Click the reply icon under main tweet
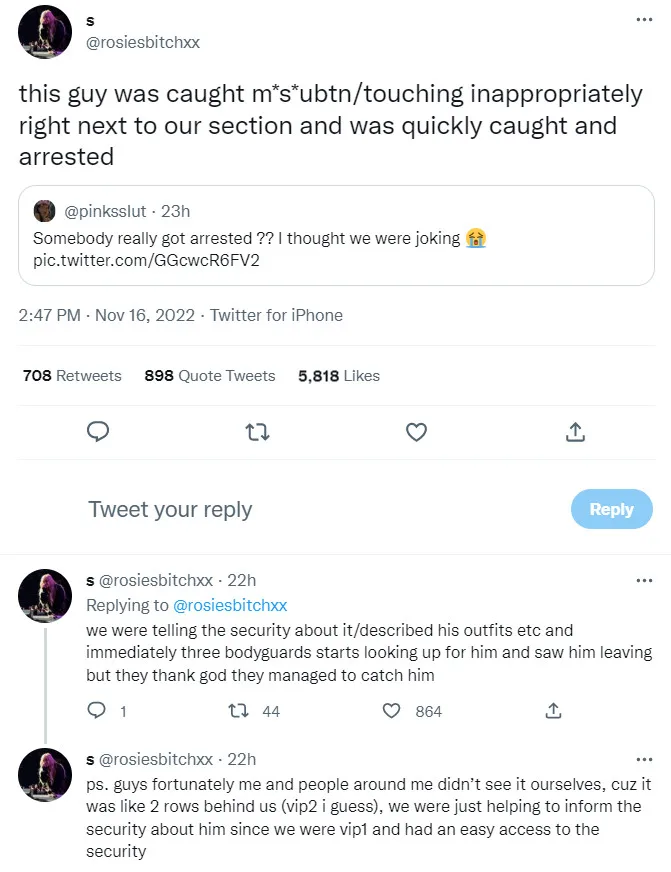This screenshot has height=872, width=671. coord(98,432)
